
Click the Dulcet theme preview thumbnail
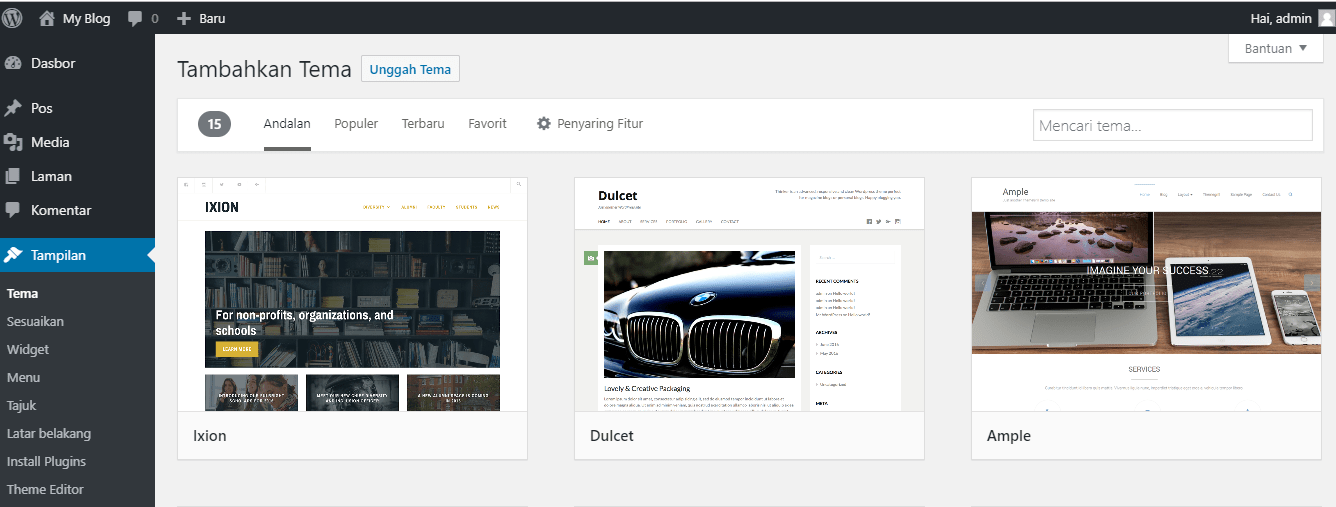(x=749, y=294)
